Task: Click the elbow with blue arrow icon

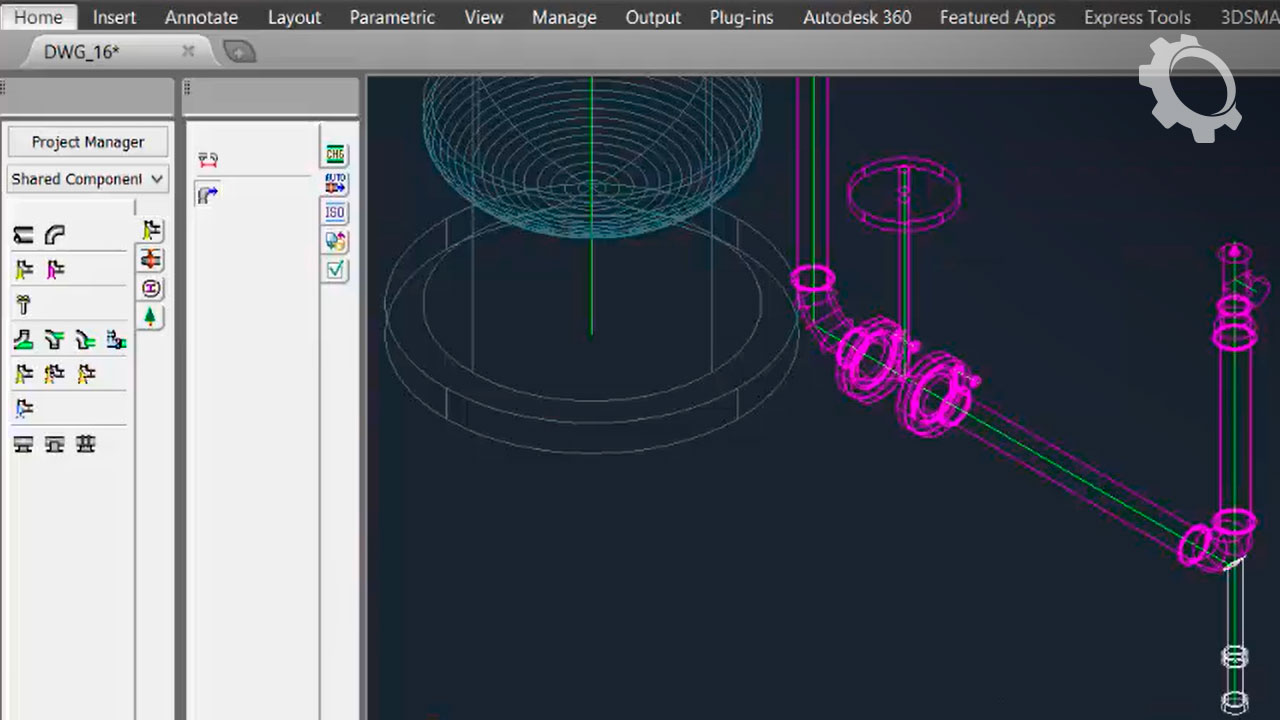Action: click(x=207, y=195)
